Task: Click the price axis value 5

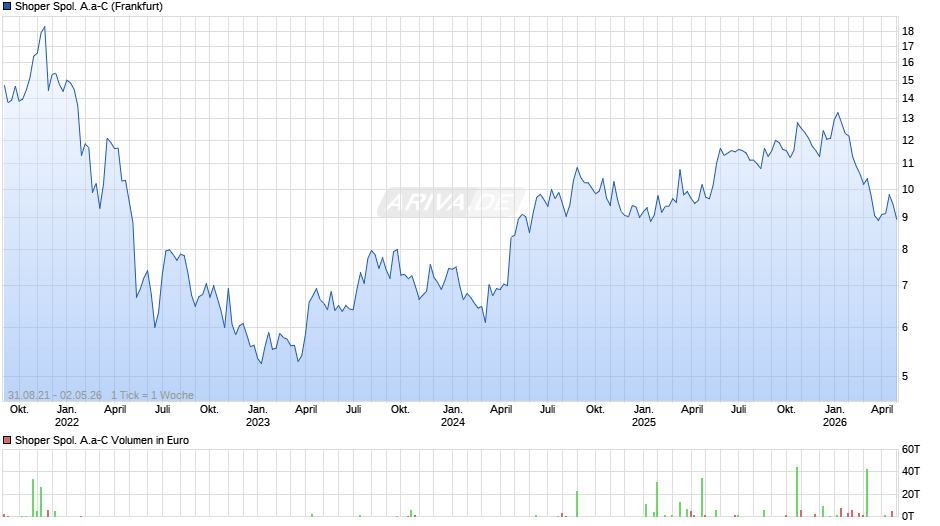Action: (x=905, y=377)
